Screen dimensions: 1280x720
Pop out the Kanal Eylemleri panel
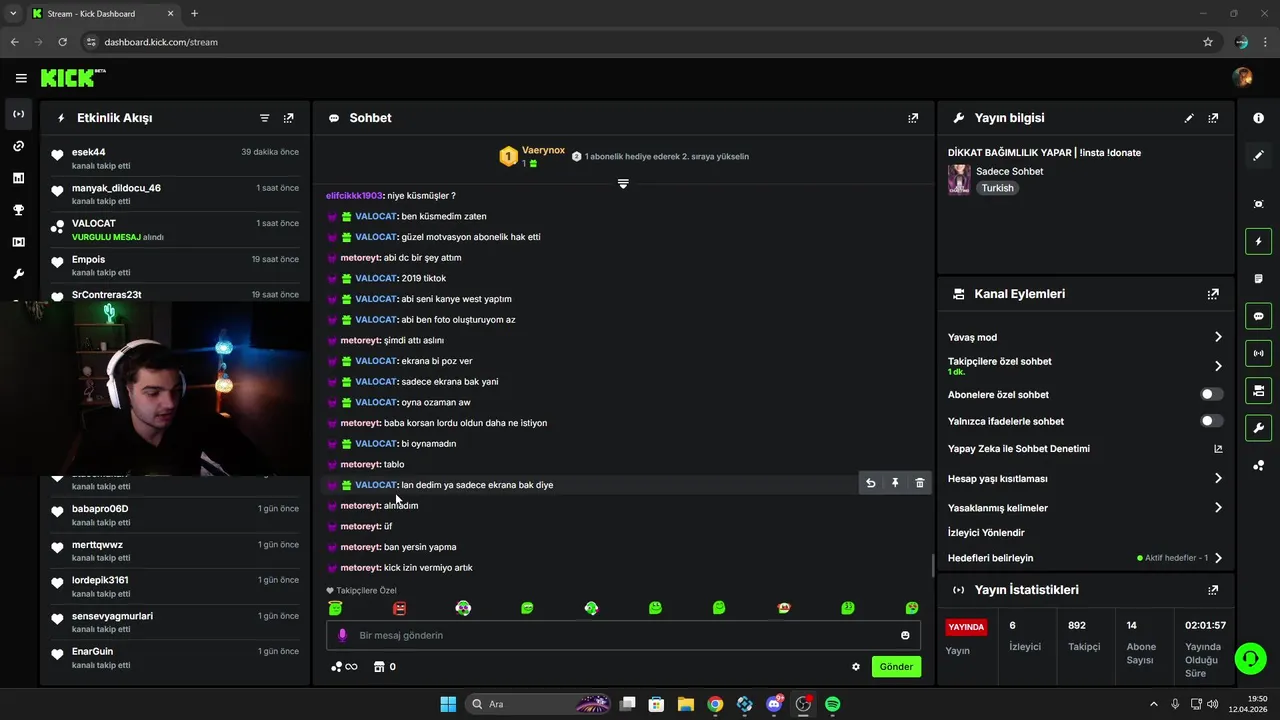(x=1213, y=294)
